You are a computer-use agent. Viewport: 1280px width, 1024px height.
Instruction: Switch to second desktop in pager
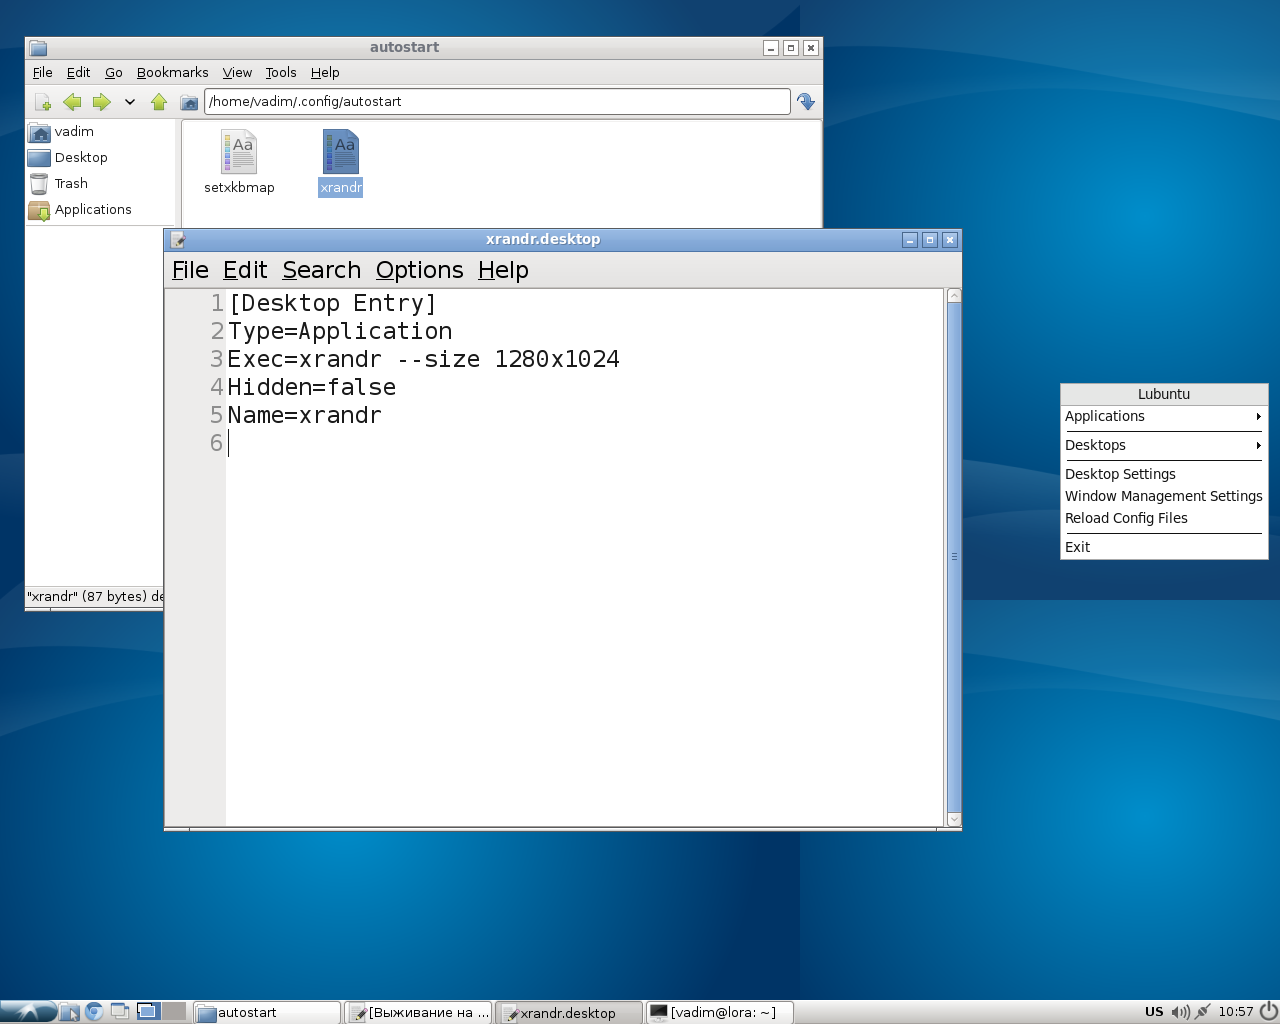coord(174,1011)
